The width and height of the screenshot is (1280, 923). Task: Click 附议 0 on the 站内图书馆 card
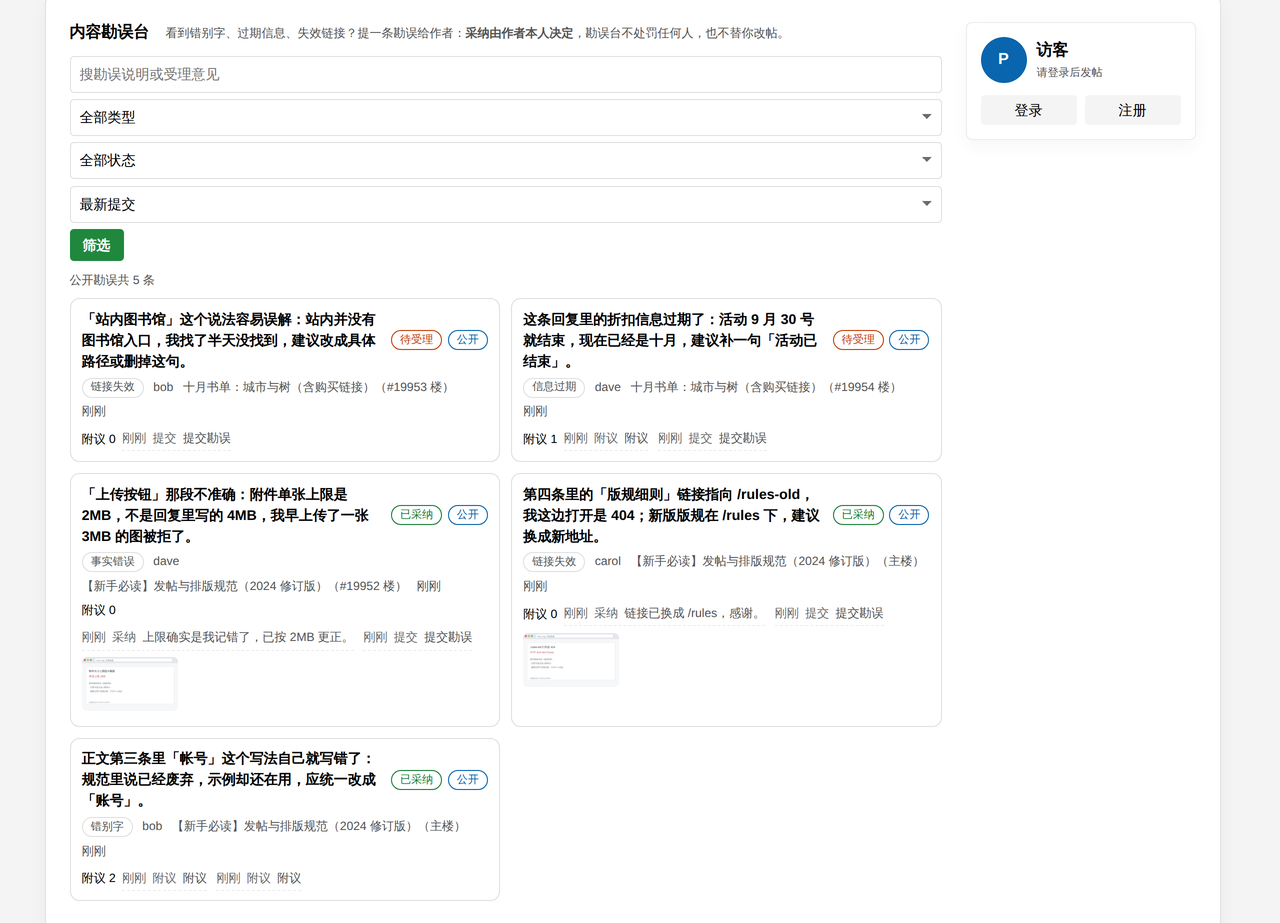click(x=99, y=439)
